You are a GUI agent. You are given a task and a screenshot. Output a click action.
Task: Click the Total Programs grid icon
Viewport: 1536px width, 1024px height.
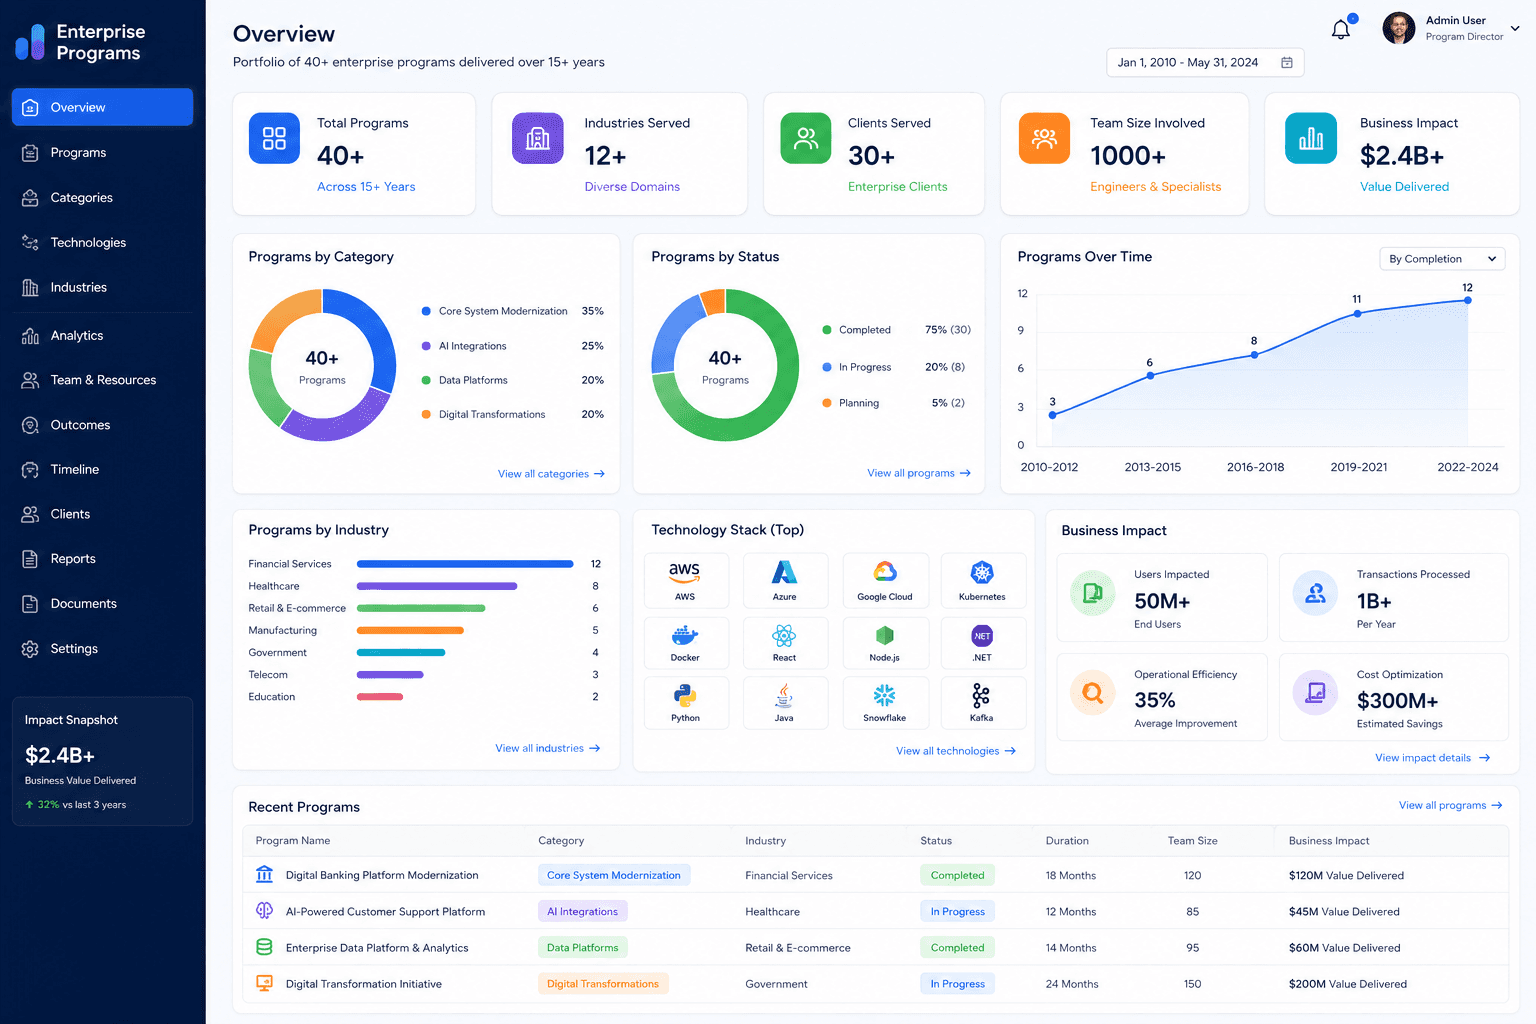tap(274, 138)
